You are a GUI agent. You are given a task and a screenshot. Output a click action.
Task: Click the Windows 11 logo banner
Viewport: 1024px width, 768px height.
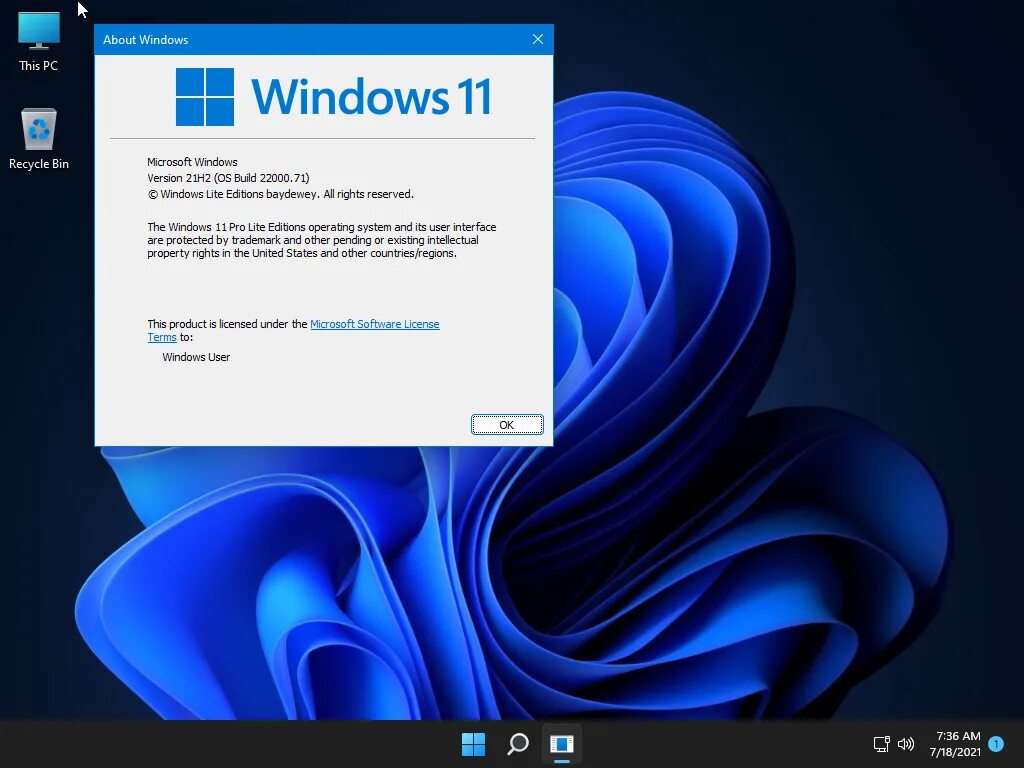[333, 97]
